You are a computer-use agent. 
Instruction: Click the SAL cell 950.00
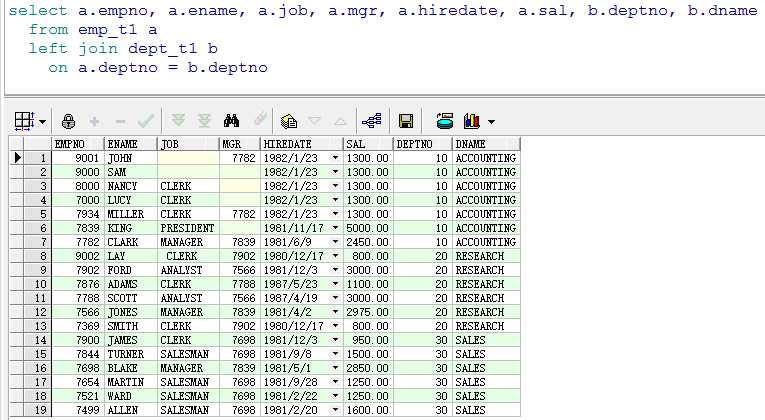368,340
